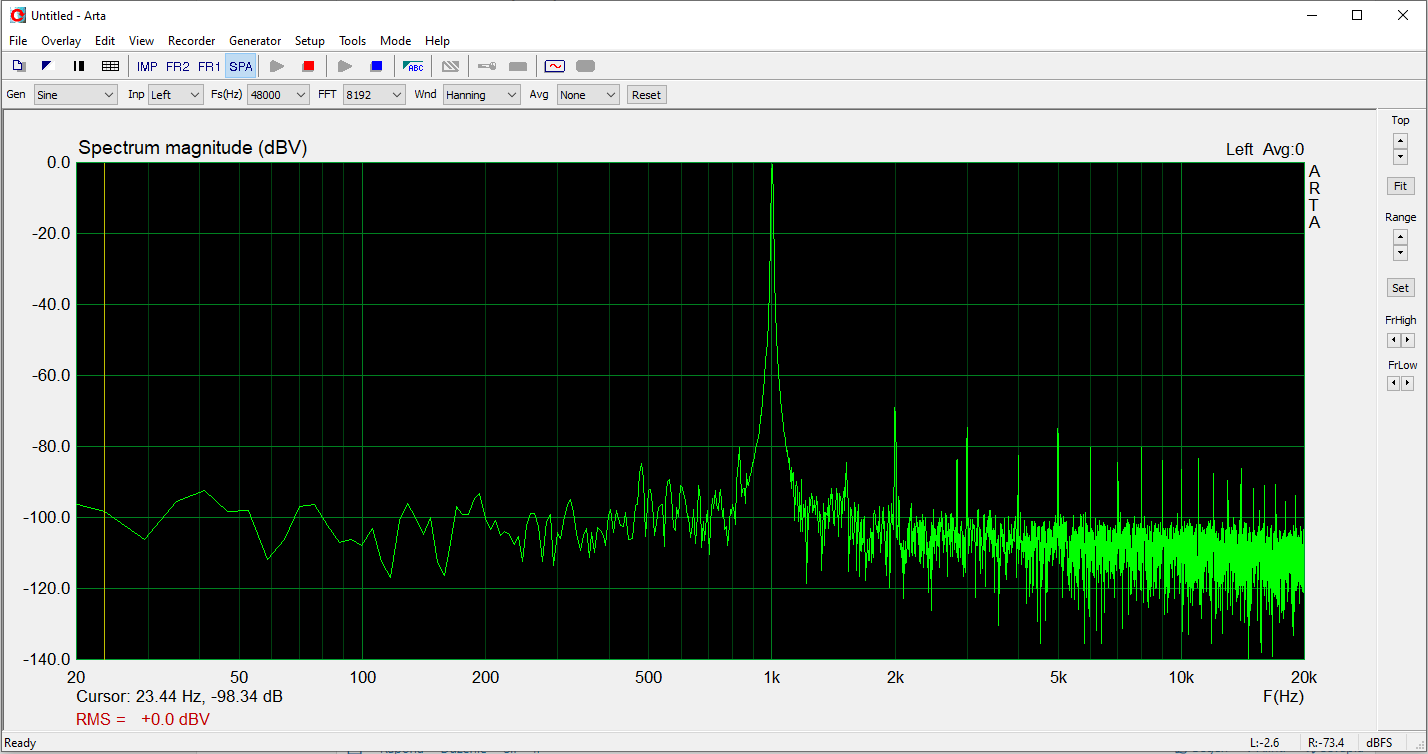This screenshot has height=754, width=1428.
Task: Click the red sine wave display icon
Action: (554, 66)
